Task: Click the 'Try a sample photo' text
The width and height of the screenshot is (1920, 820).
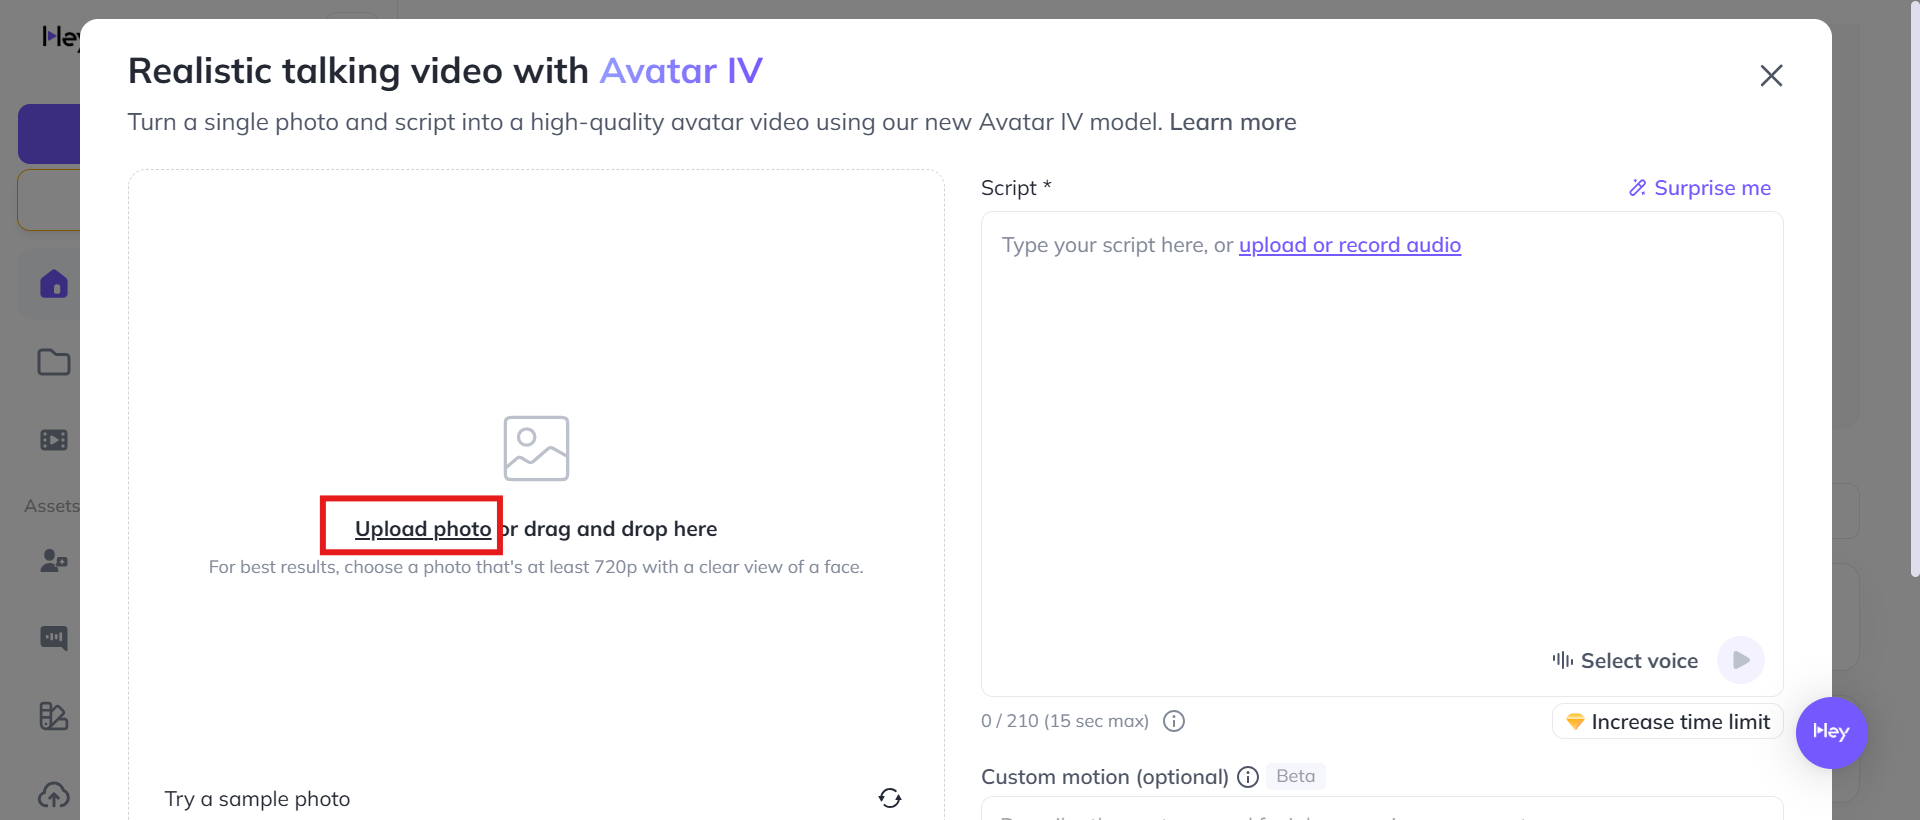Action: (257, 799)
